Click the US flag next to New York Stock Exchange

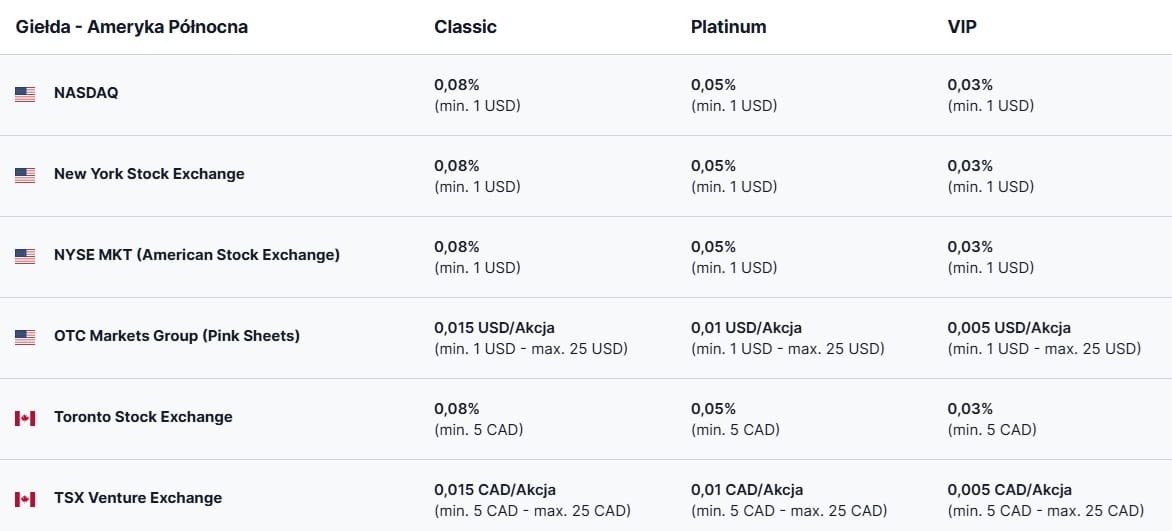[x=25, y=175]
